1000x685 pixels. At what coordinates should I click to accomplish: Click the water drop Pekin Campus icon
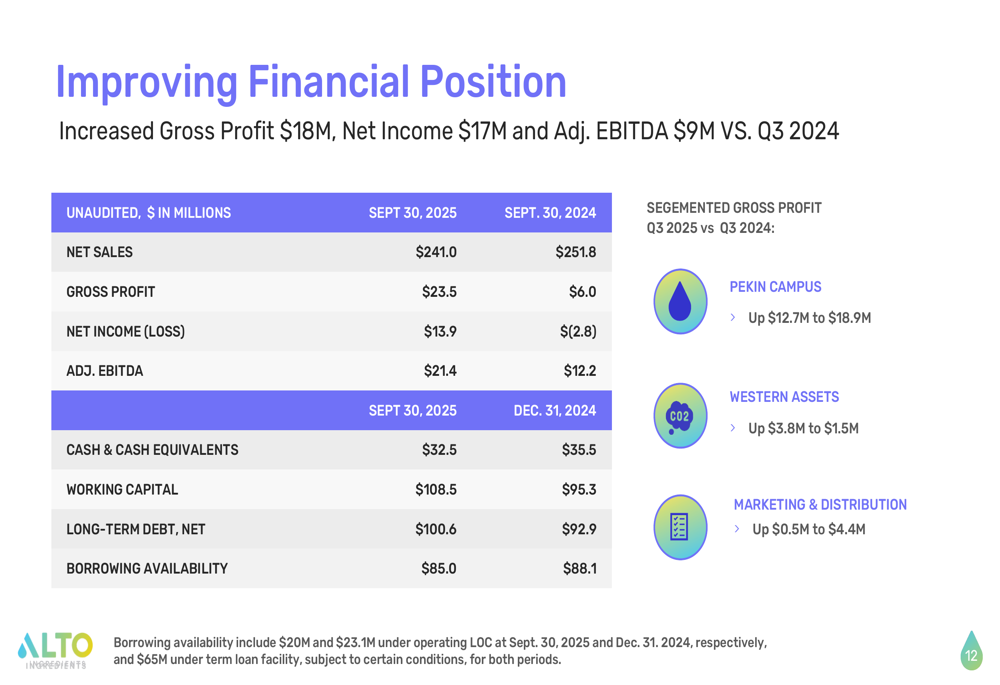click(680, 300)
